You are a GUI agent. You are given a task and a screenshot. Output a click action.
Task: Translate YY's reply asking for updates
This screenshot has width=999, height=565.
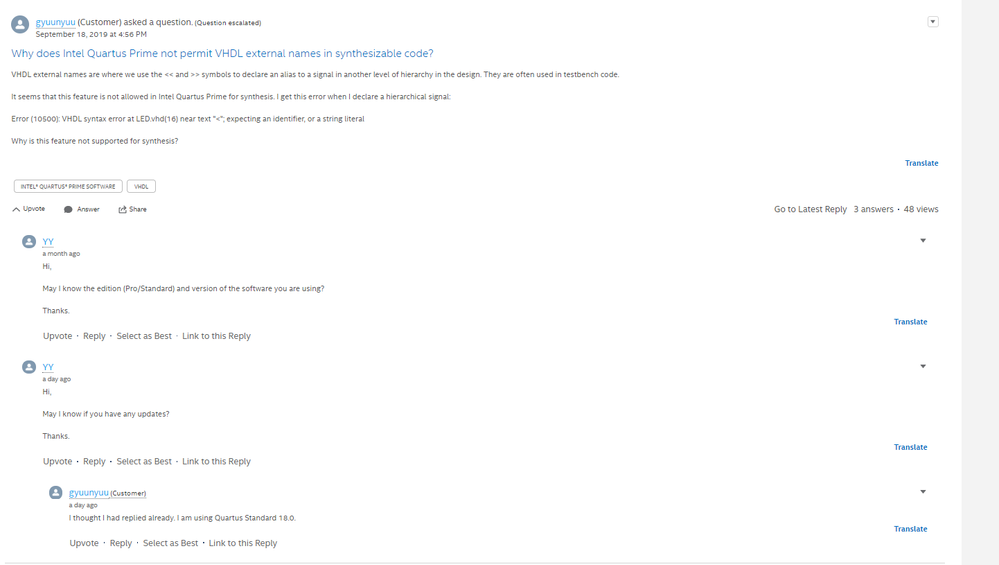coord(910,447)
